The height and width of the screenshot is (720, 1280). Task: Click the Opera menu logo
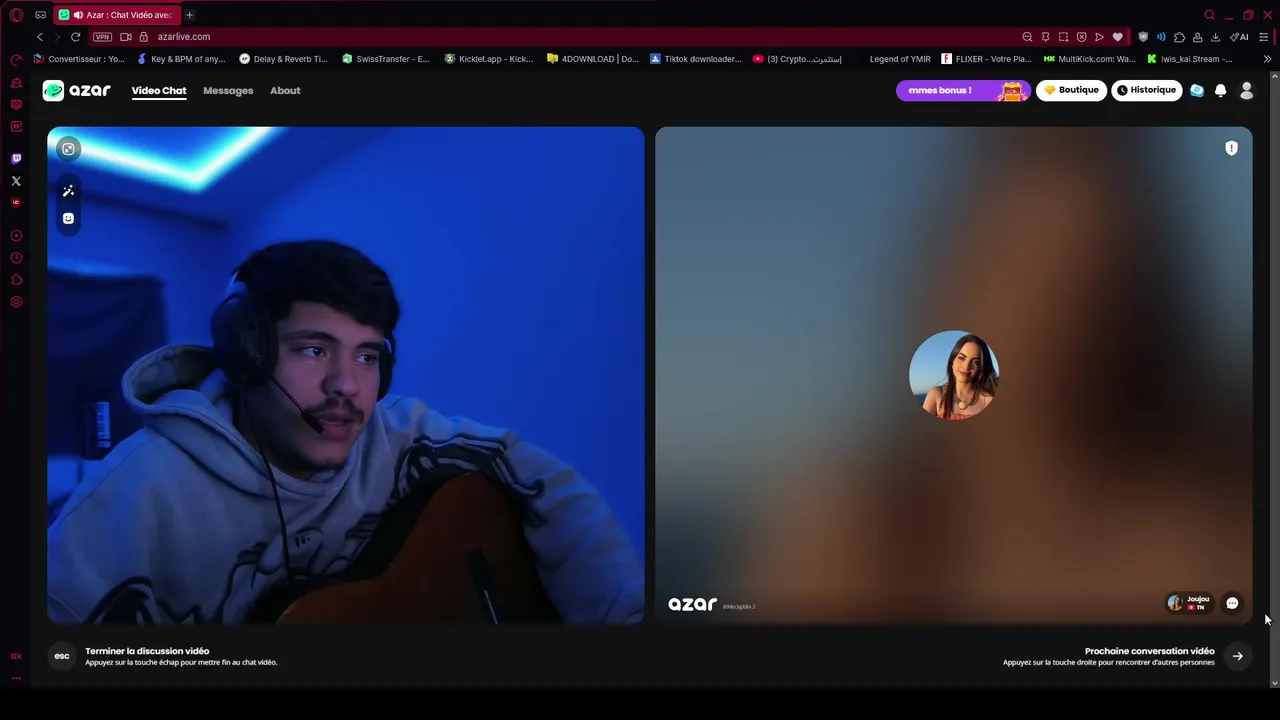coord(16,15)
